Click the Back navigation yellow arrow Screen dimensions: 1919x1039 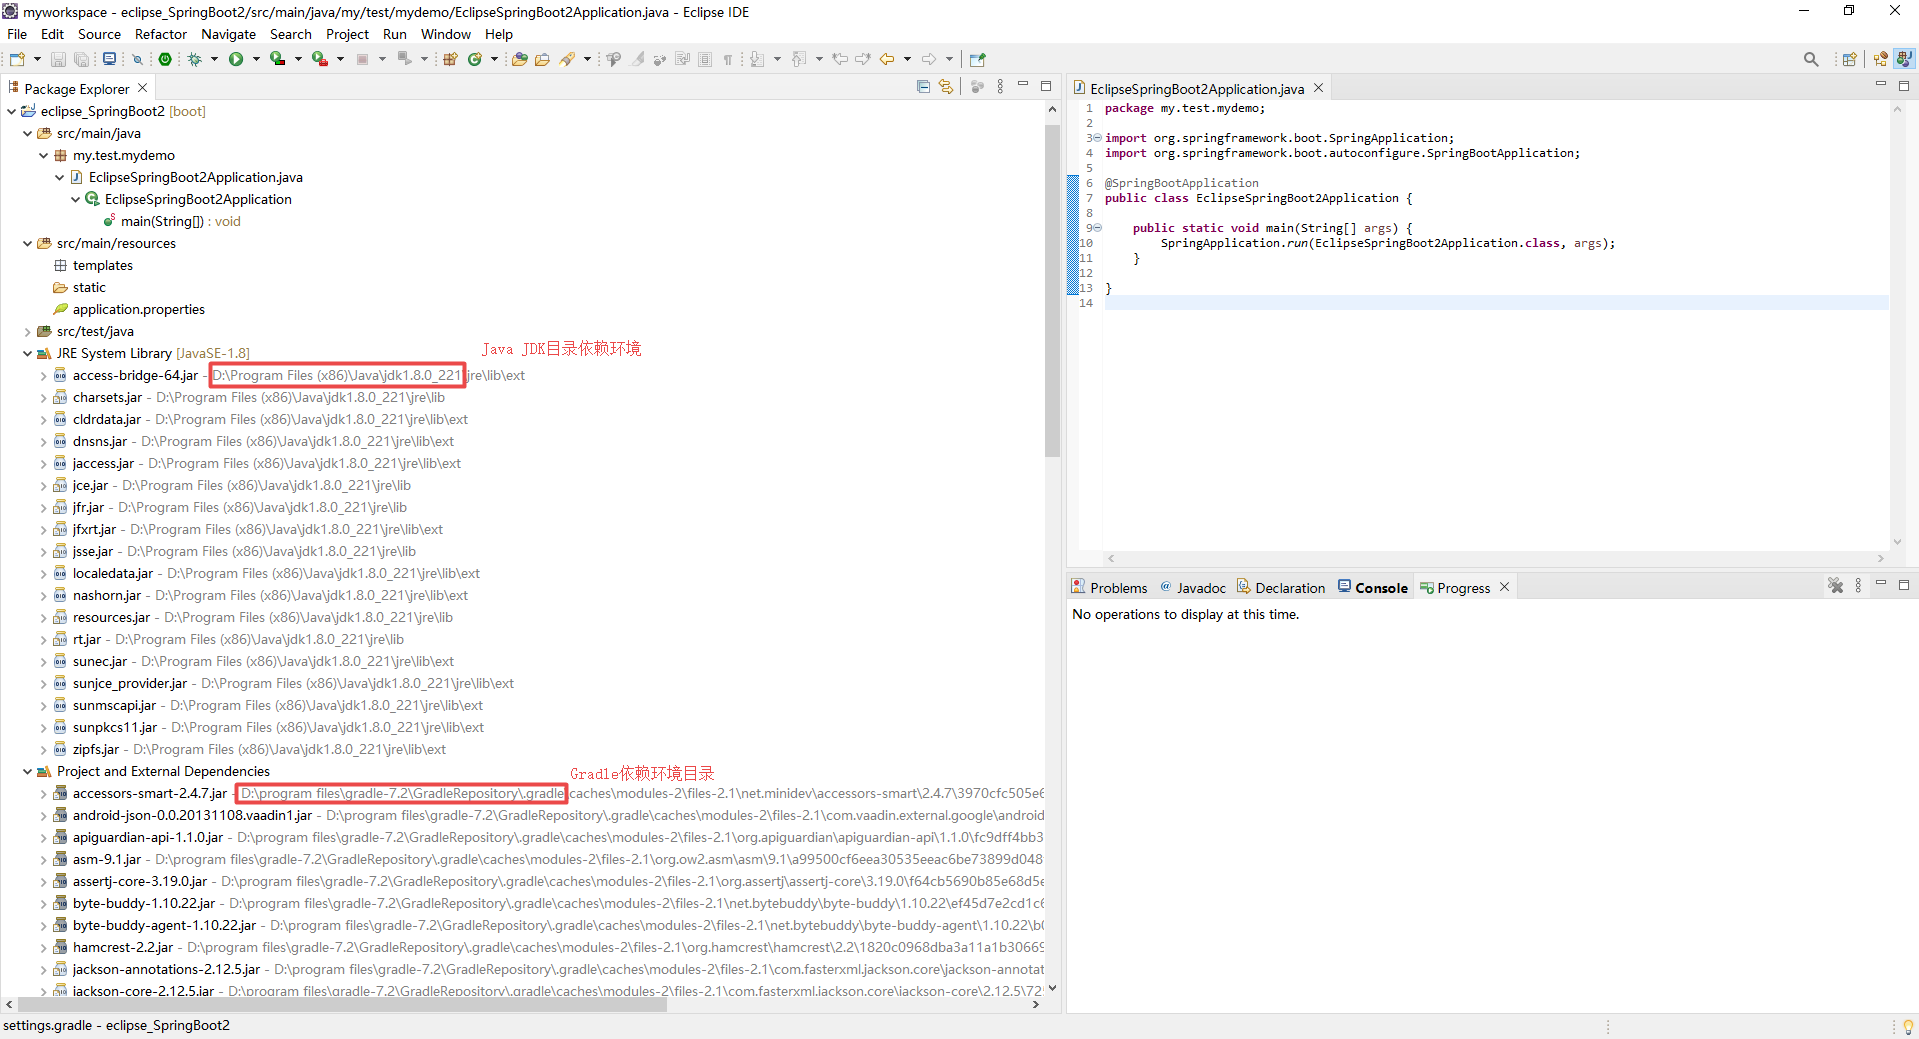click(887, 59)
